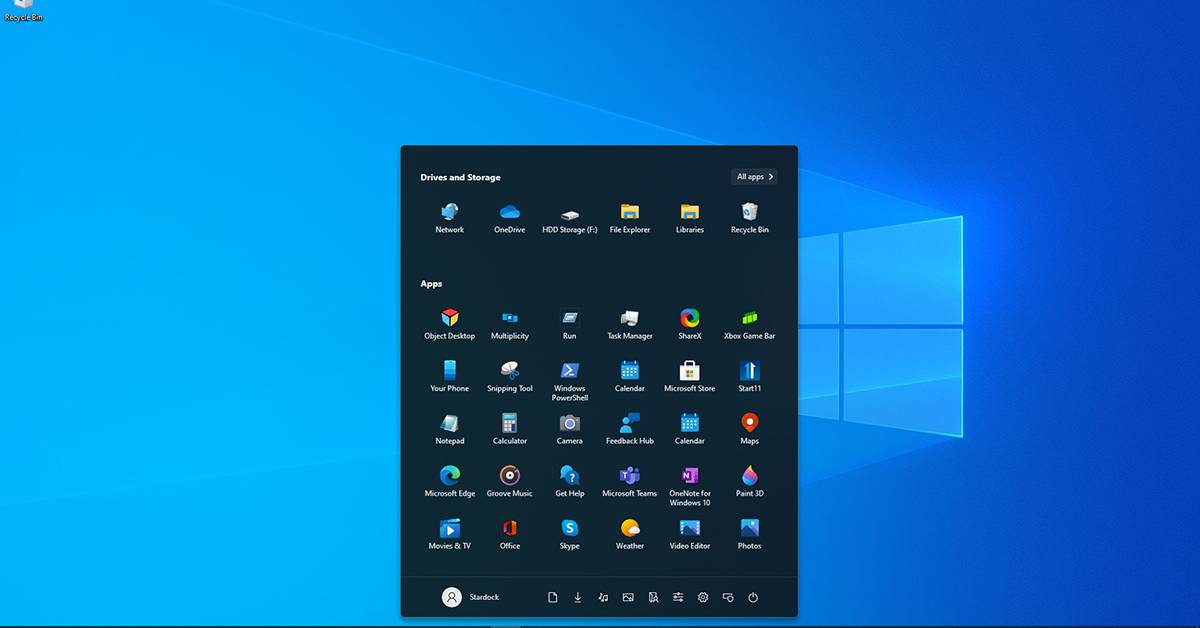
Task: Launch Task Manager
Action: pos(629,320)
